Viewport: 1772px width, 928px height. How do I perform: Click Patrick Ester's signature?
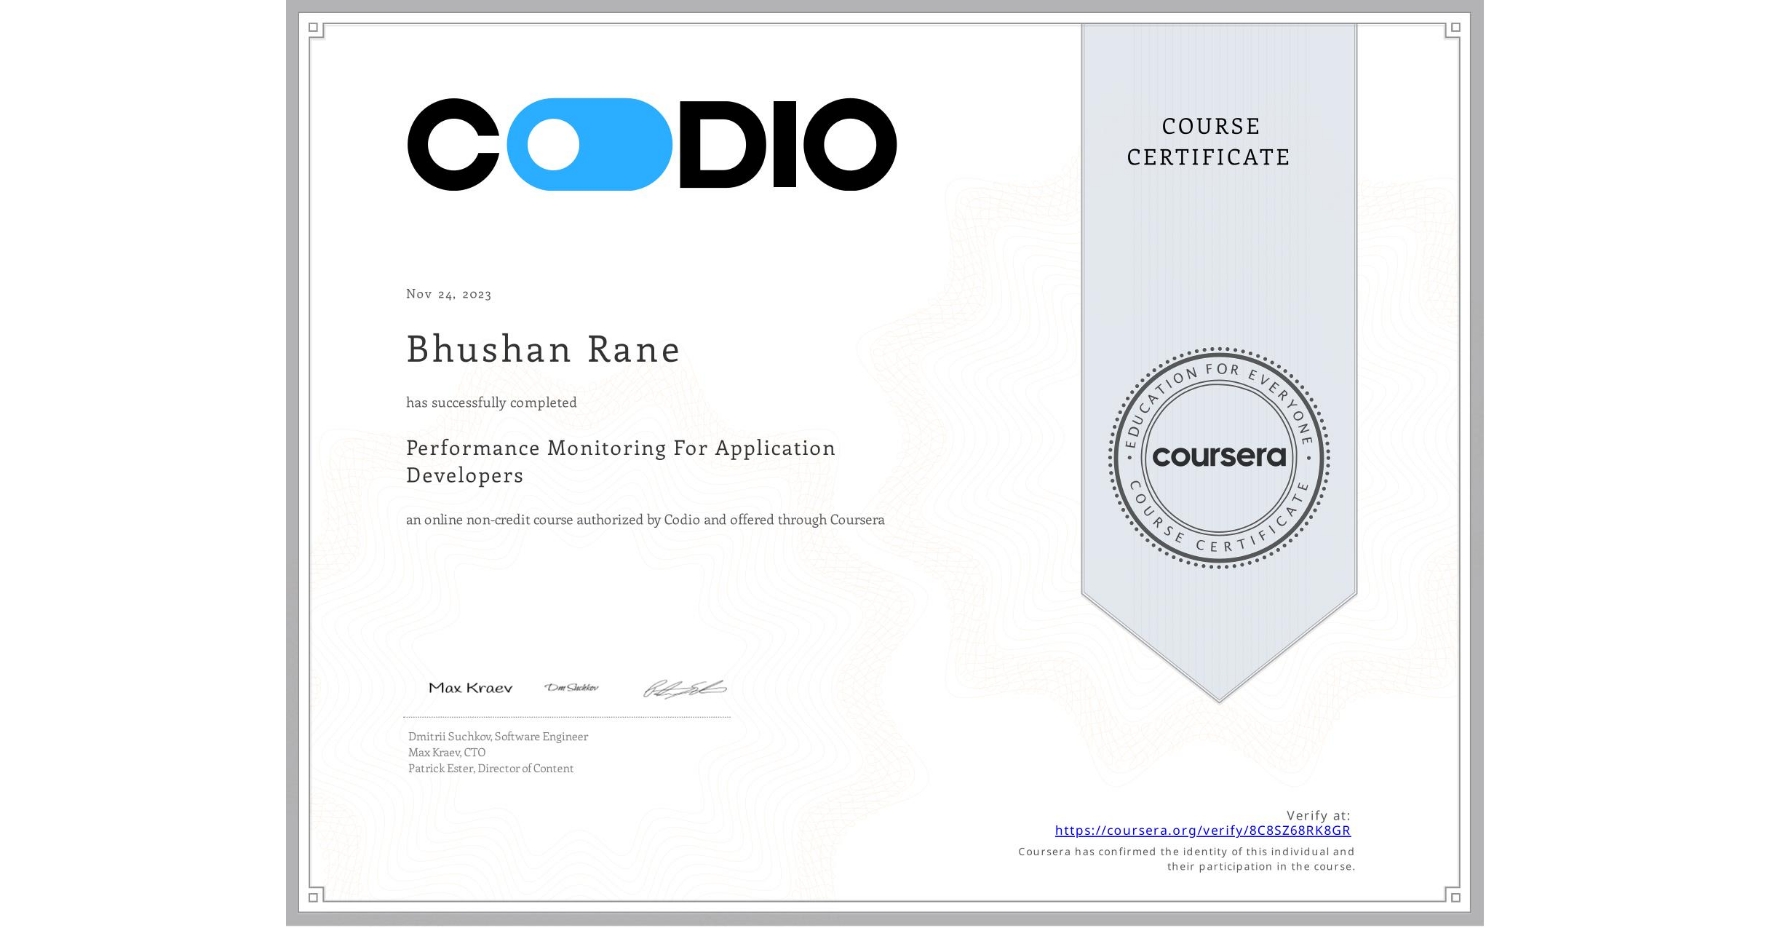(684, 687)
